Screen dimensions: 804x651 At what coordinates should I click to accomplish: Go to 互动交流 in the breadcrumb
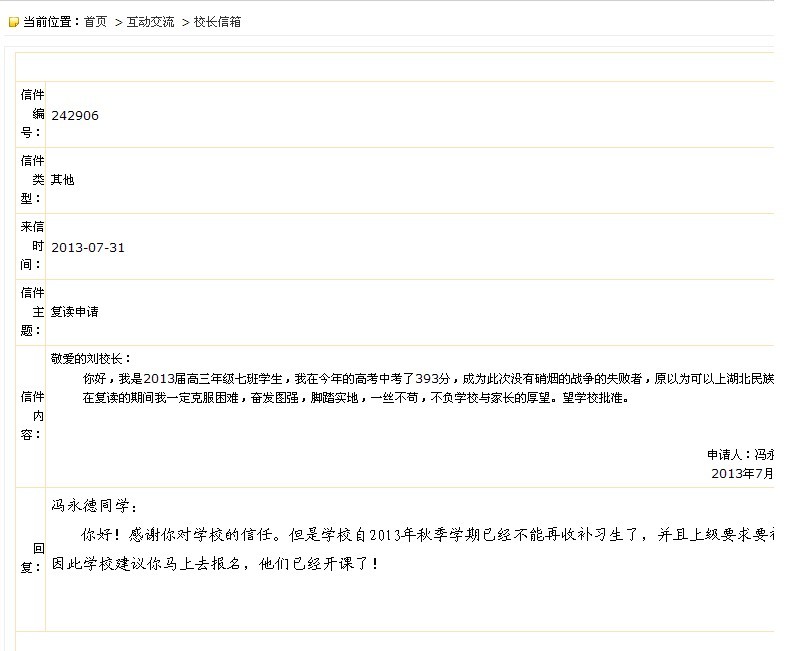150,22
